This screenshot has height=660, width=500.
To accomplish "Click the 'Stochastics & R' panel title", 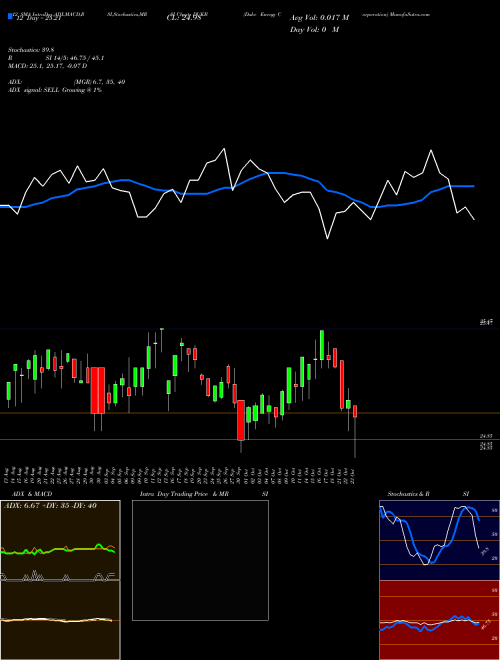I will click(408, 494).
